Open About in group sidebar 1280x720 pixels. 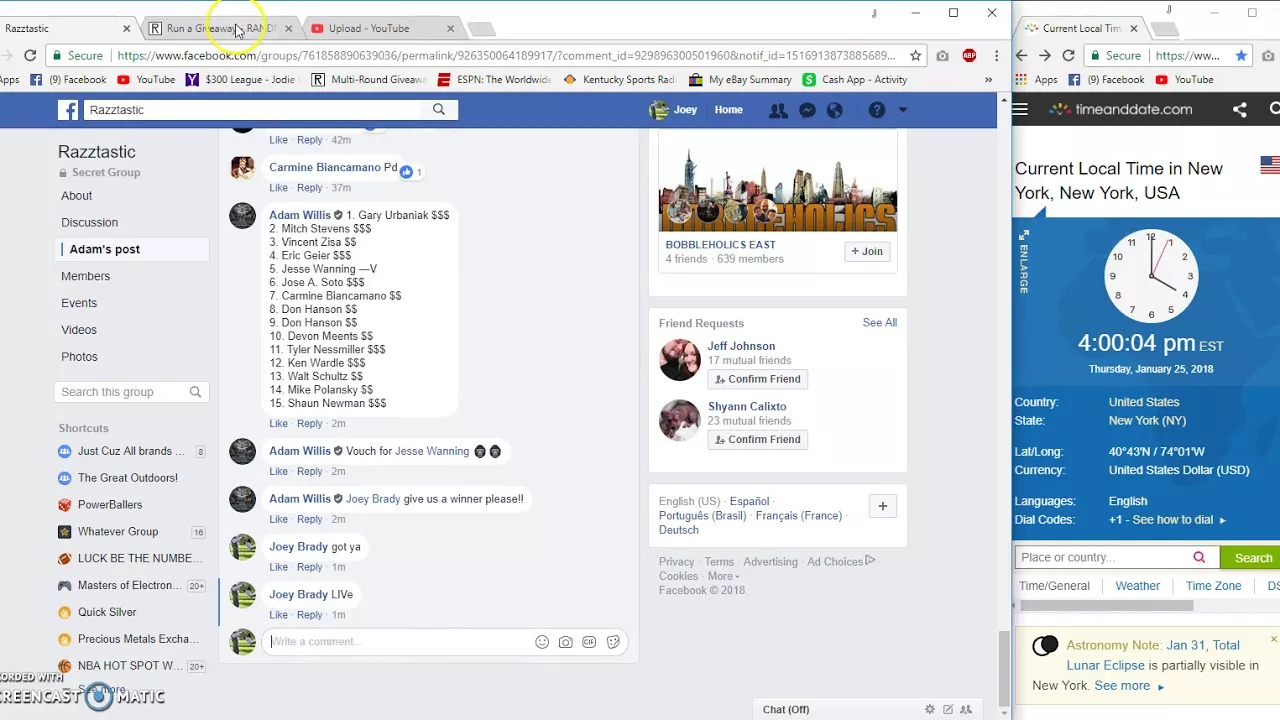(x=77, y=196)
